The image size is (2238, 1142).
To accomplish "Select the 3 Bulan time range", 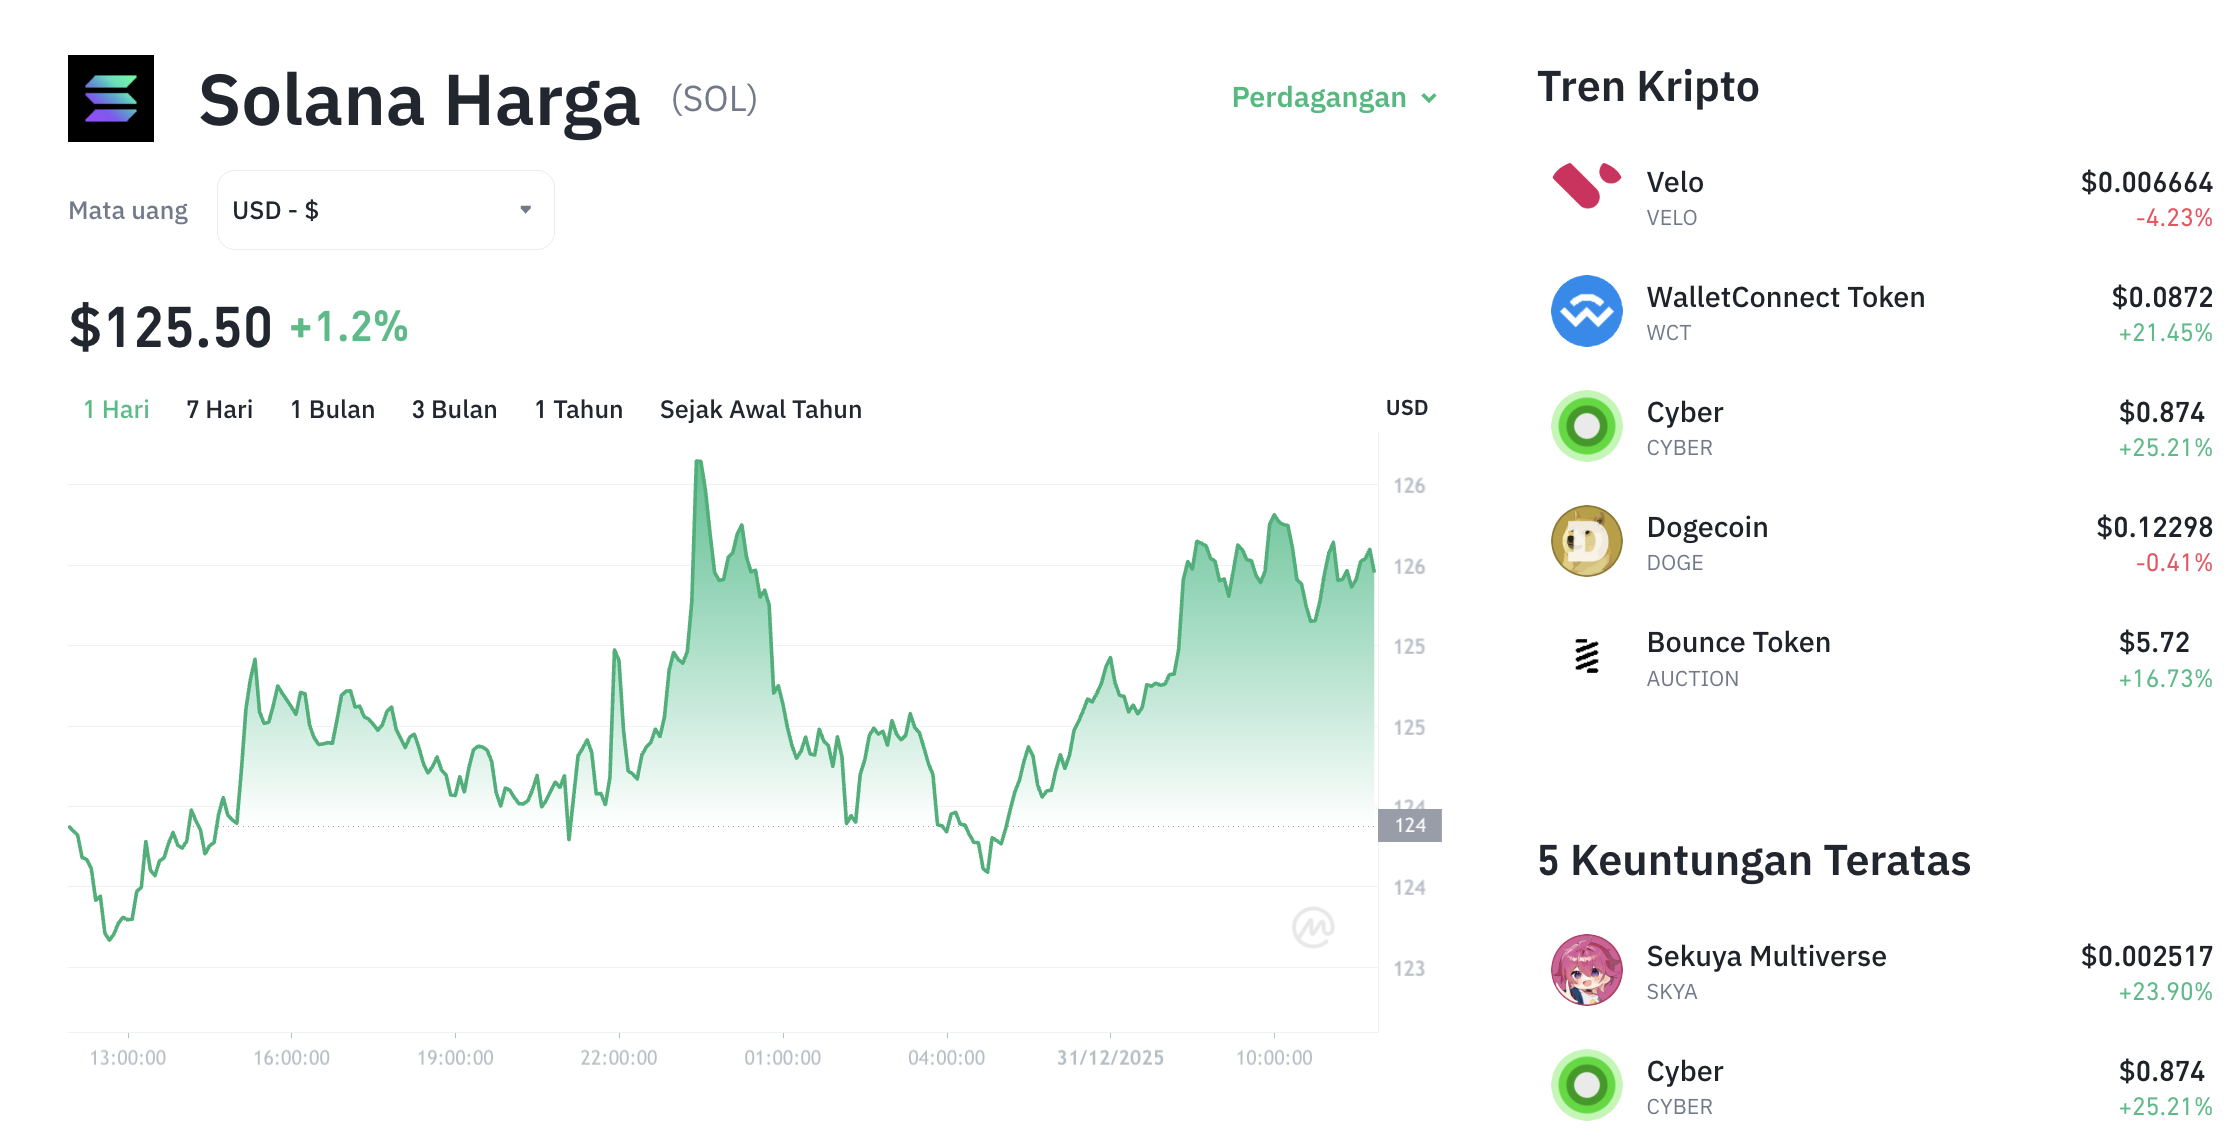I will tap(454, 408).
